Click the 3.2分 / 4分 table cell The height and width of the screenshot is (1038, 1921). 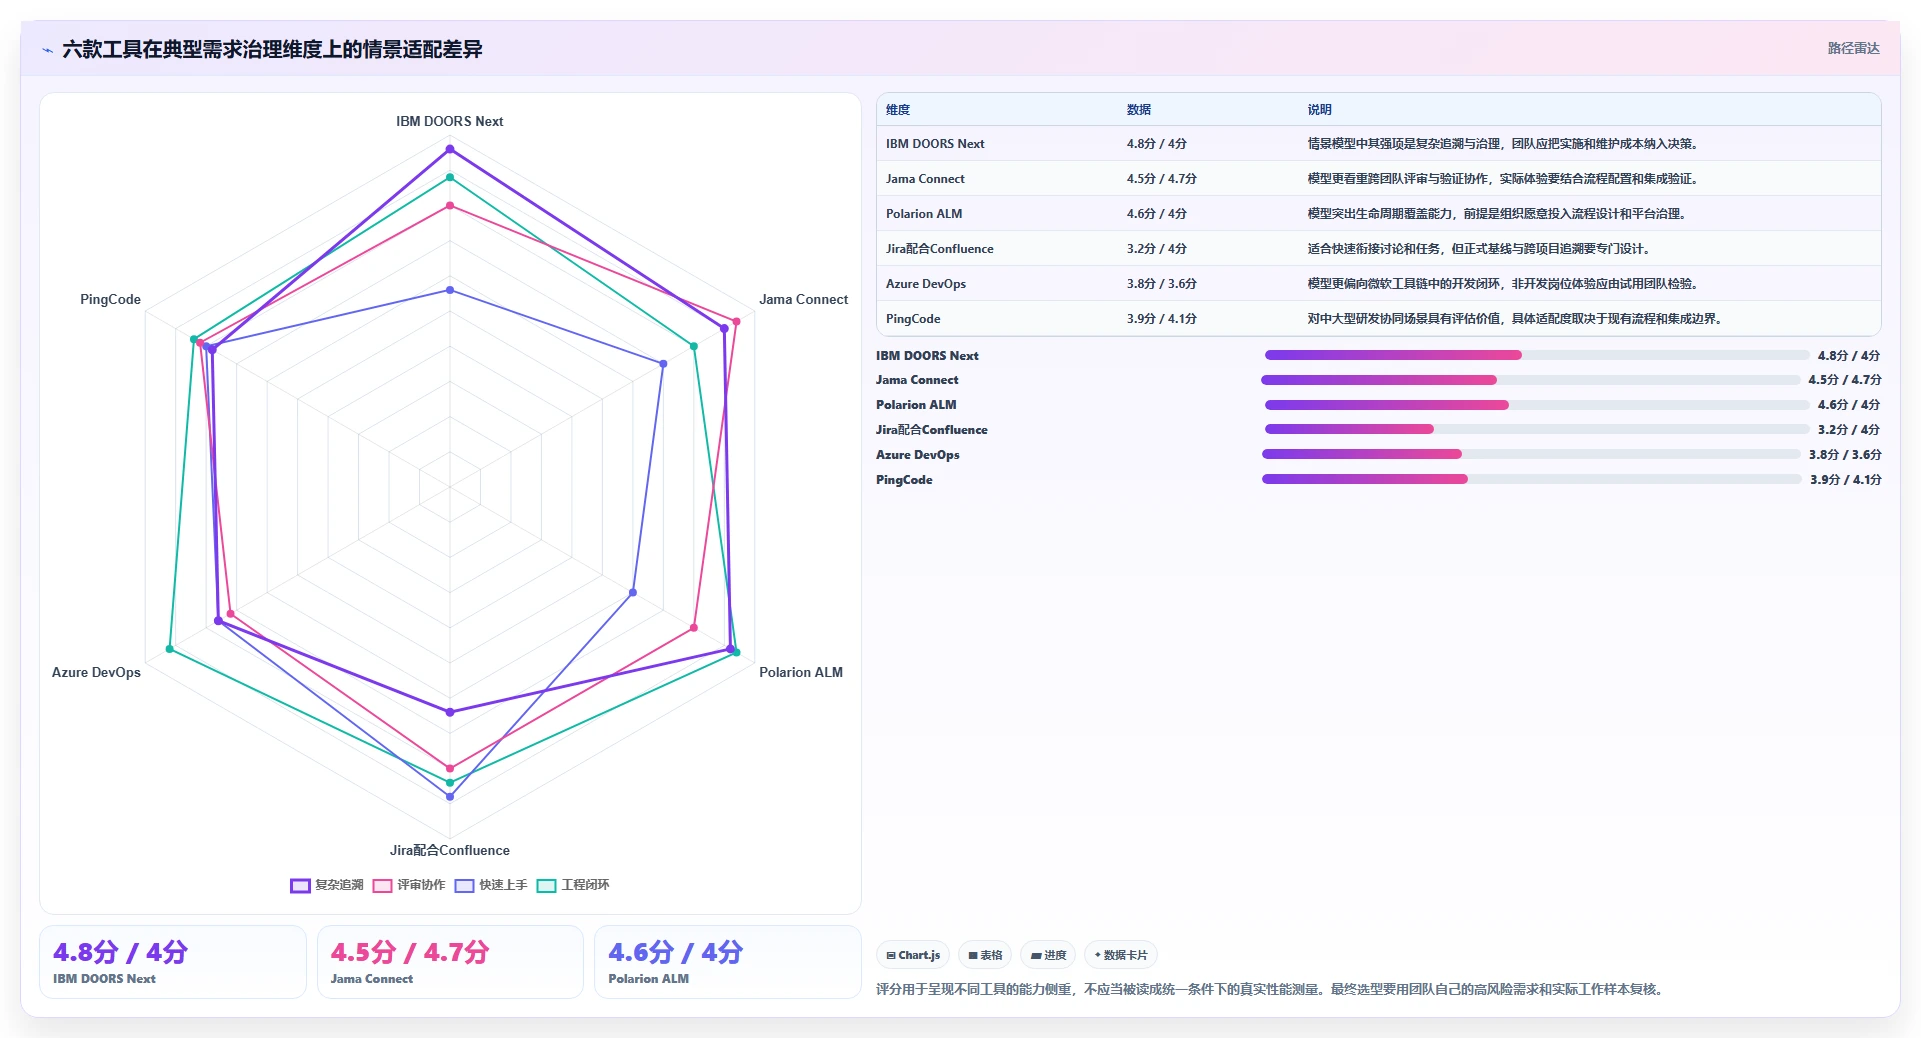1157,249
